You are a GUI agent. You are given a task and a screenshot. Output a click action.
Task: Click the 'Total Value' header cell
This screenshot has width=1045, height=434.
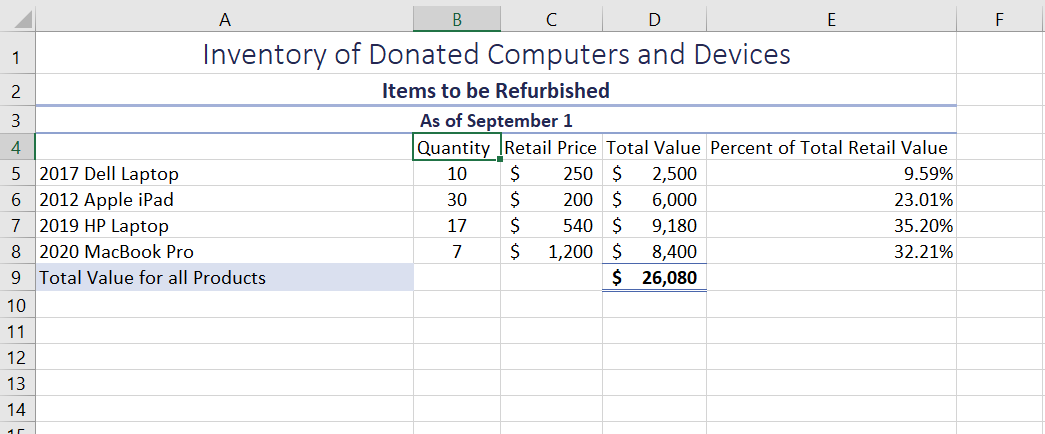click(x=654, y=147)
